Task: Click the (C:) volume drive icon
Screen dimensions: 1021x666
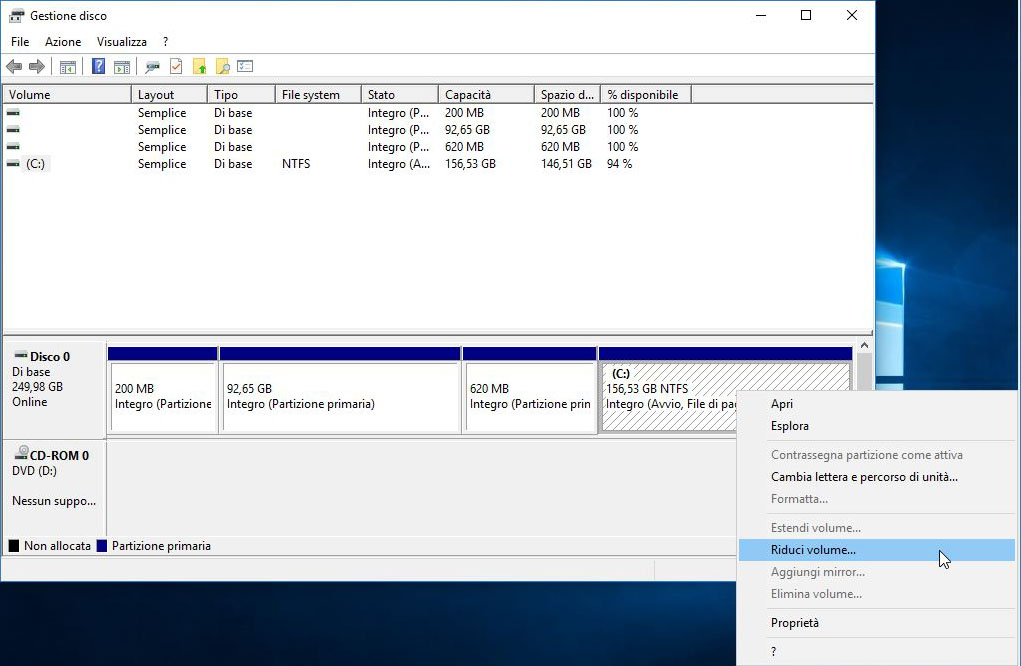Action: point(13,163)
